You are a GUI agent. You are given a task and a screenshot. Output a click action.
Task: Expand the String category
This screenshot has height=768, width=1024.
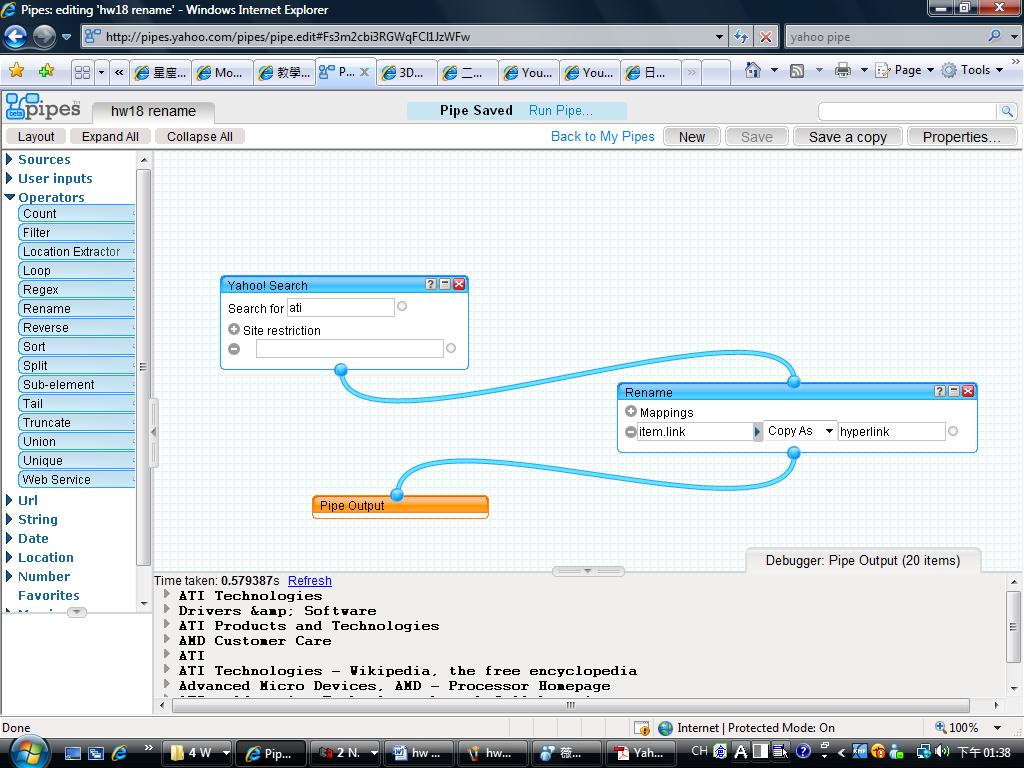(x=9, y=519)
